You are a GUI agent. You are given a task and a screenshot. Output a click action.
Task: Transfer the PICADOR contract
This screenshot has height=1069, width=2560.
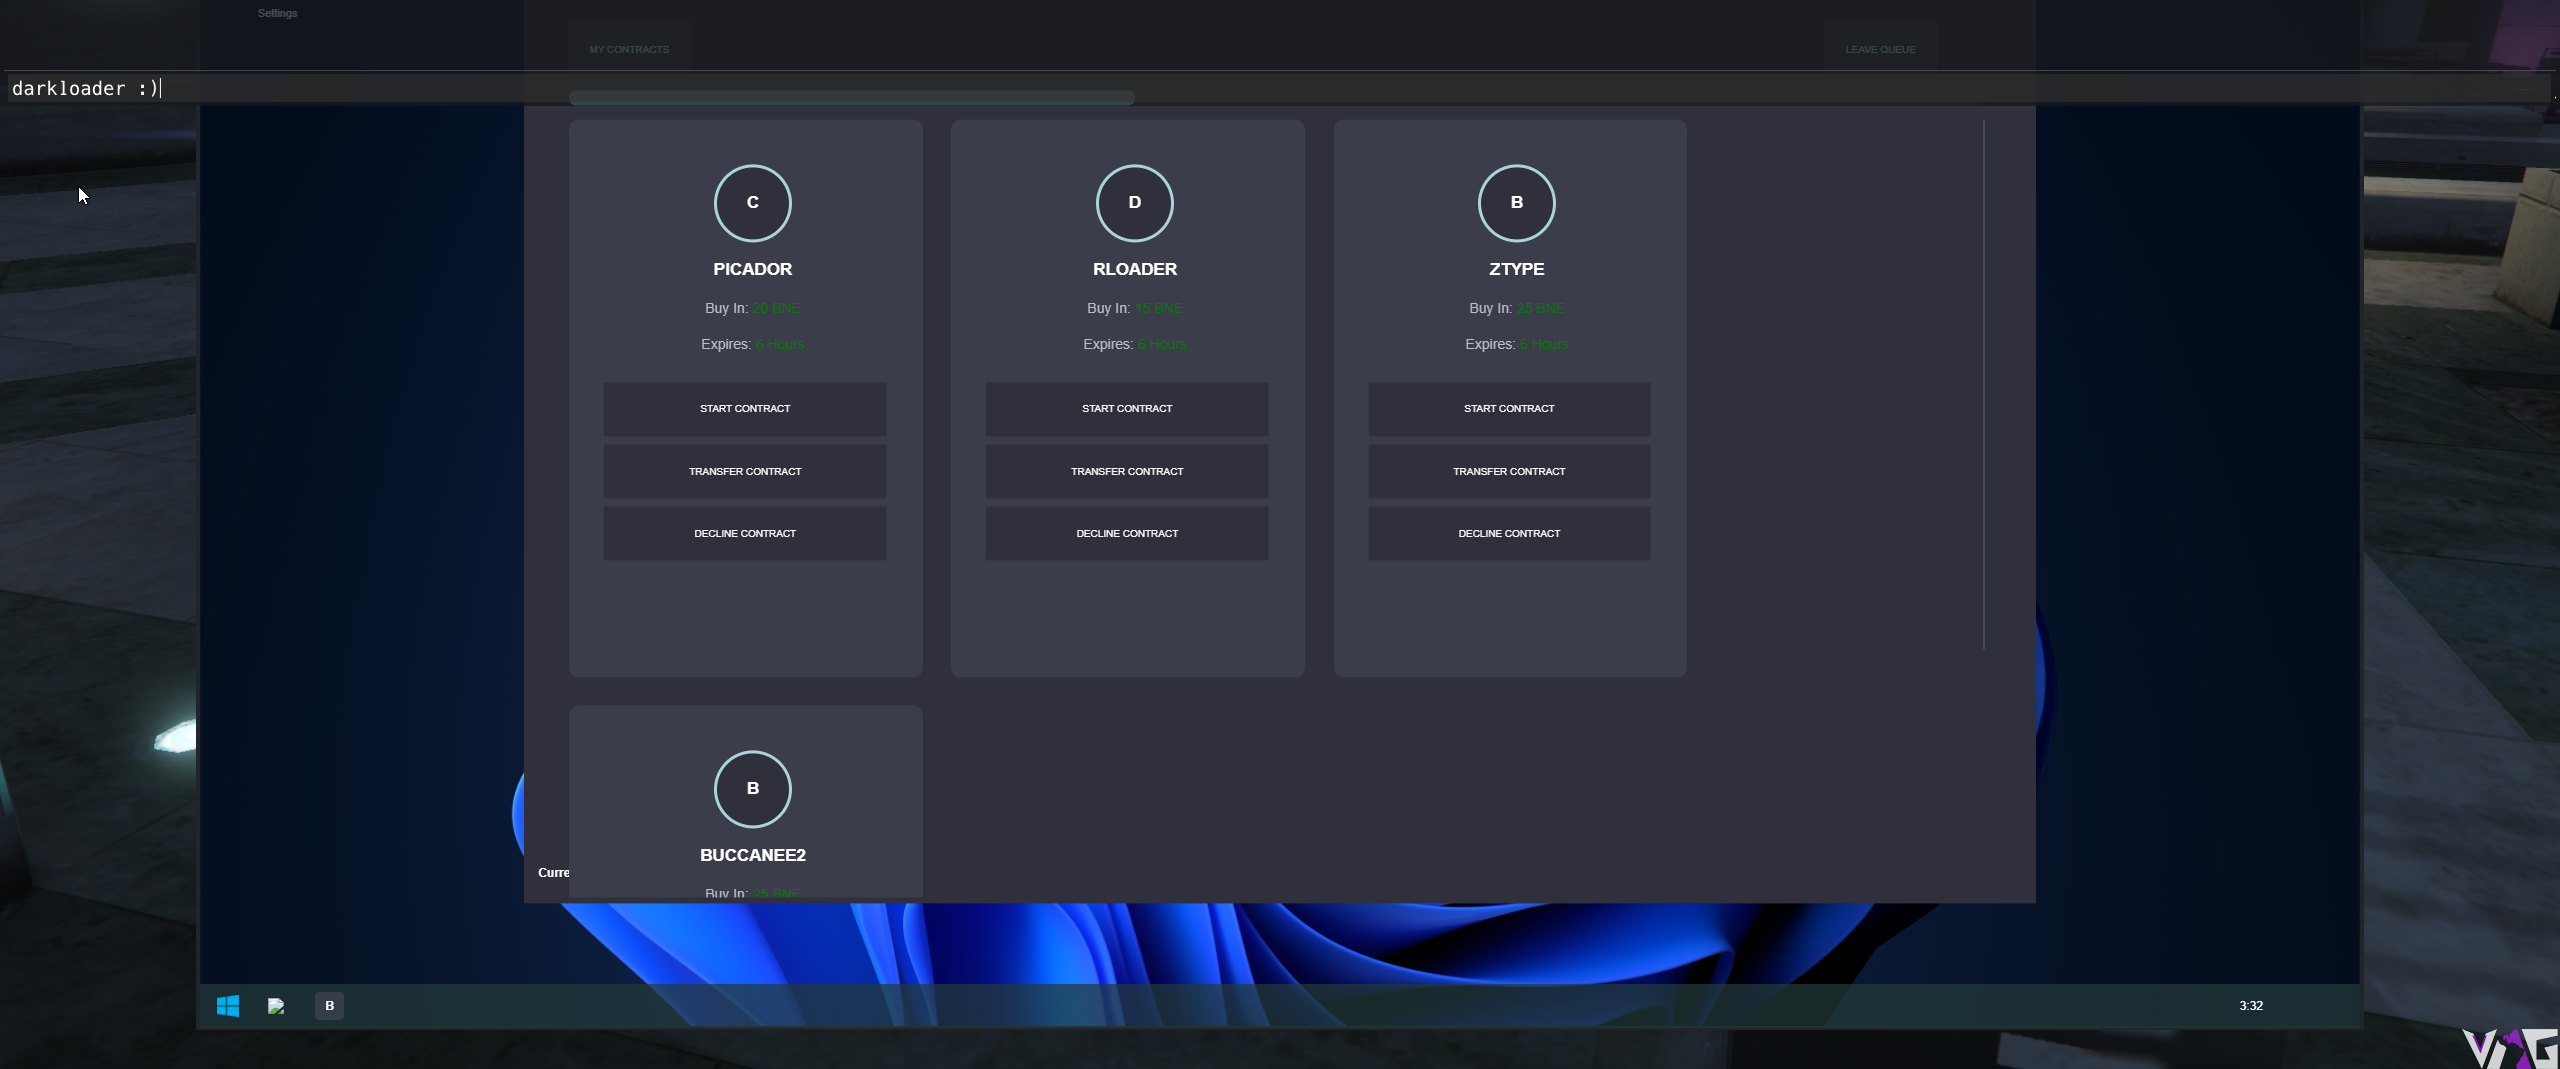[745, 472]
